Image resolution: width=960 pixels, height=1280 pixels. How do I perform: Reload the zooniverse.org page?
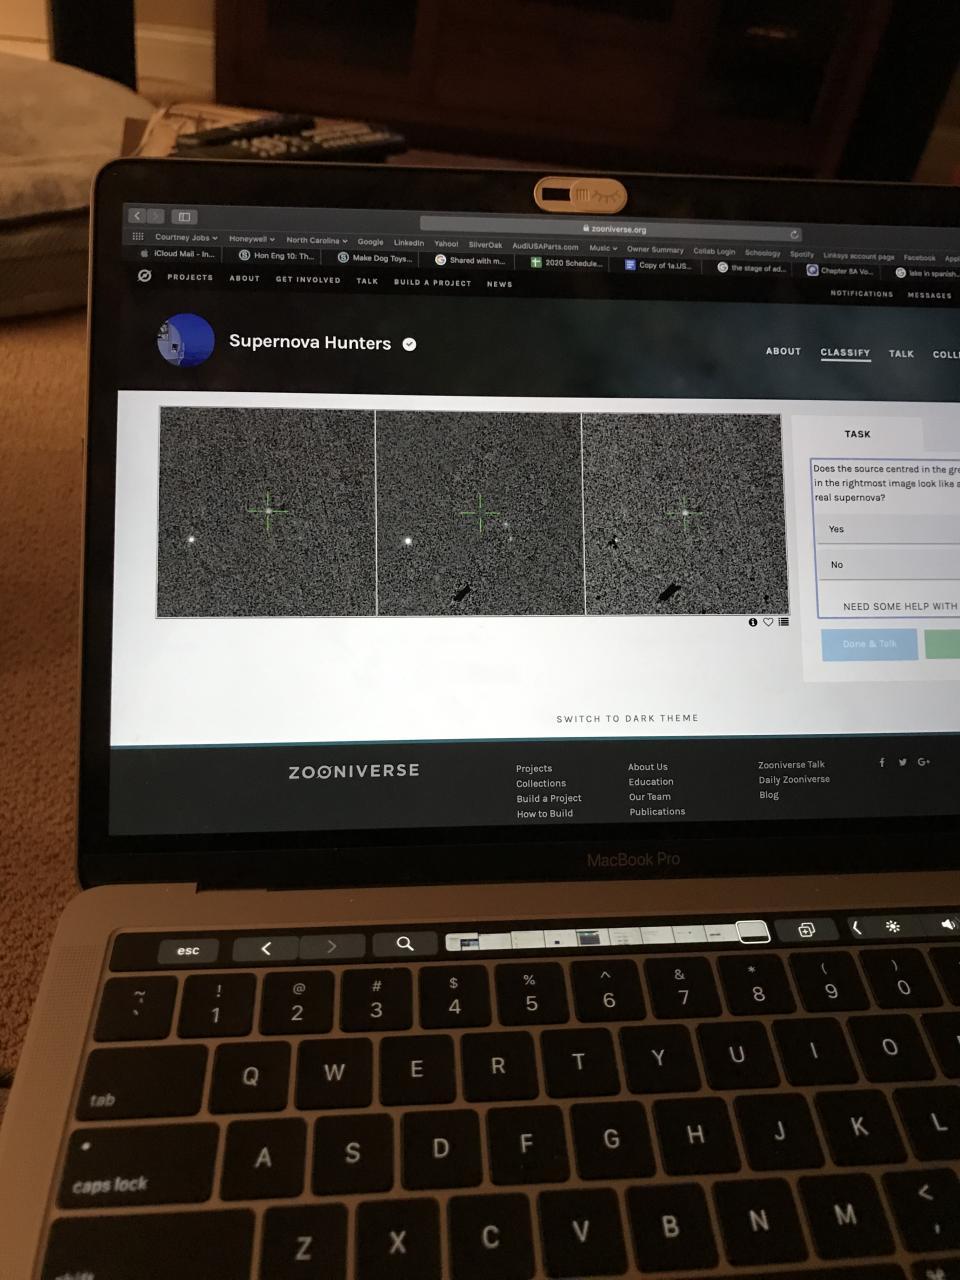point(795,234)
